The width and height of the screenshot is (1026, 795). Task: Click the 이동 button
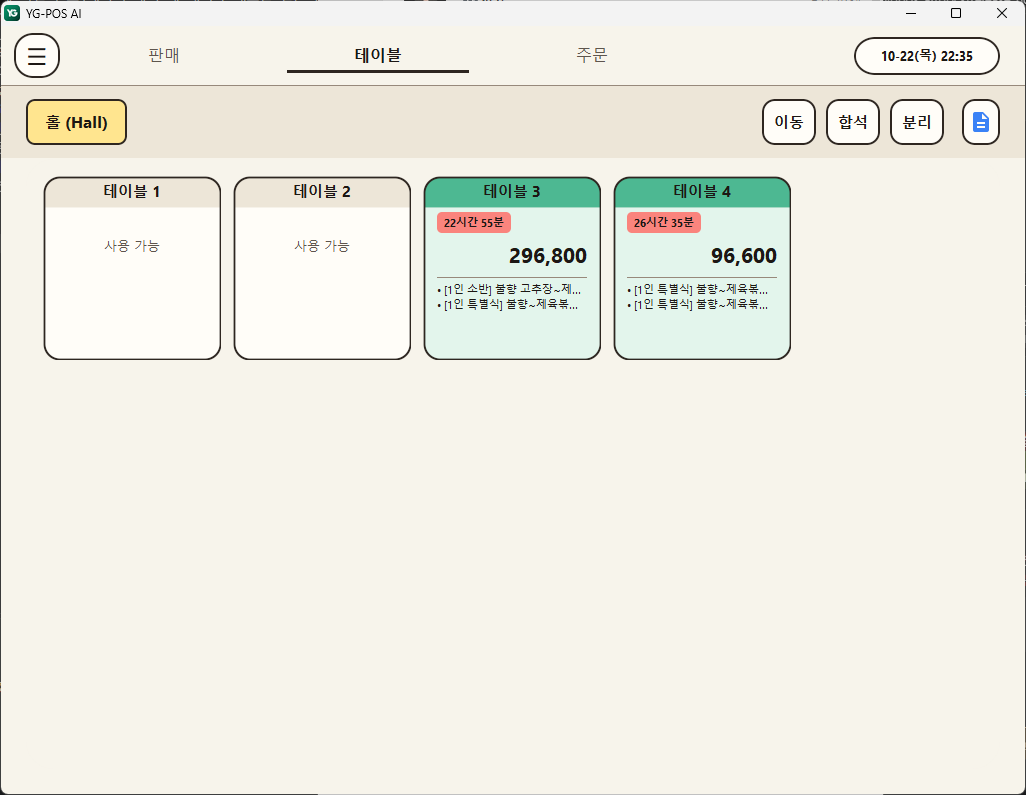788,122
